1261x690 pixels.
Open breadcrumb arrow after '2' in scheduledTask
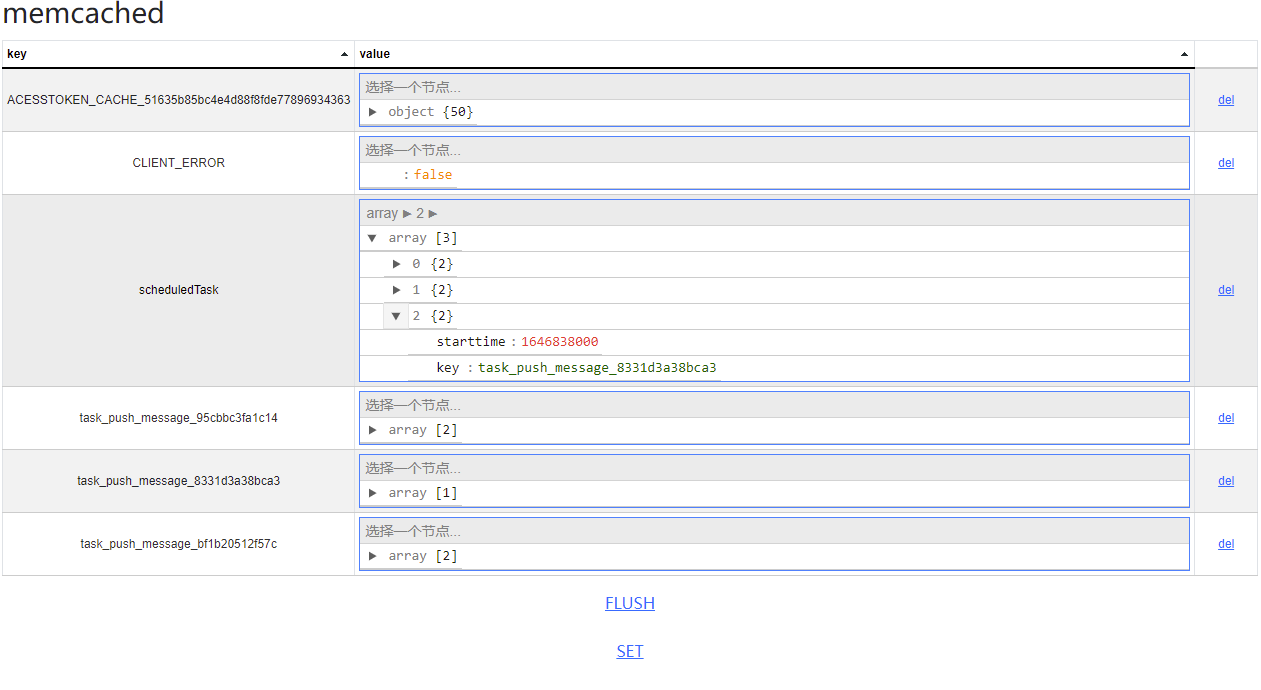coord(433,213)
